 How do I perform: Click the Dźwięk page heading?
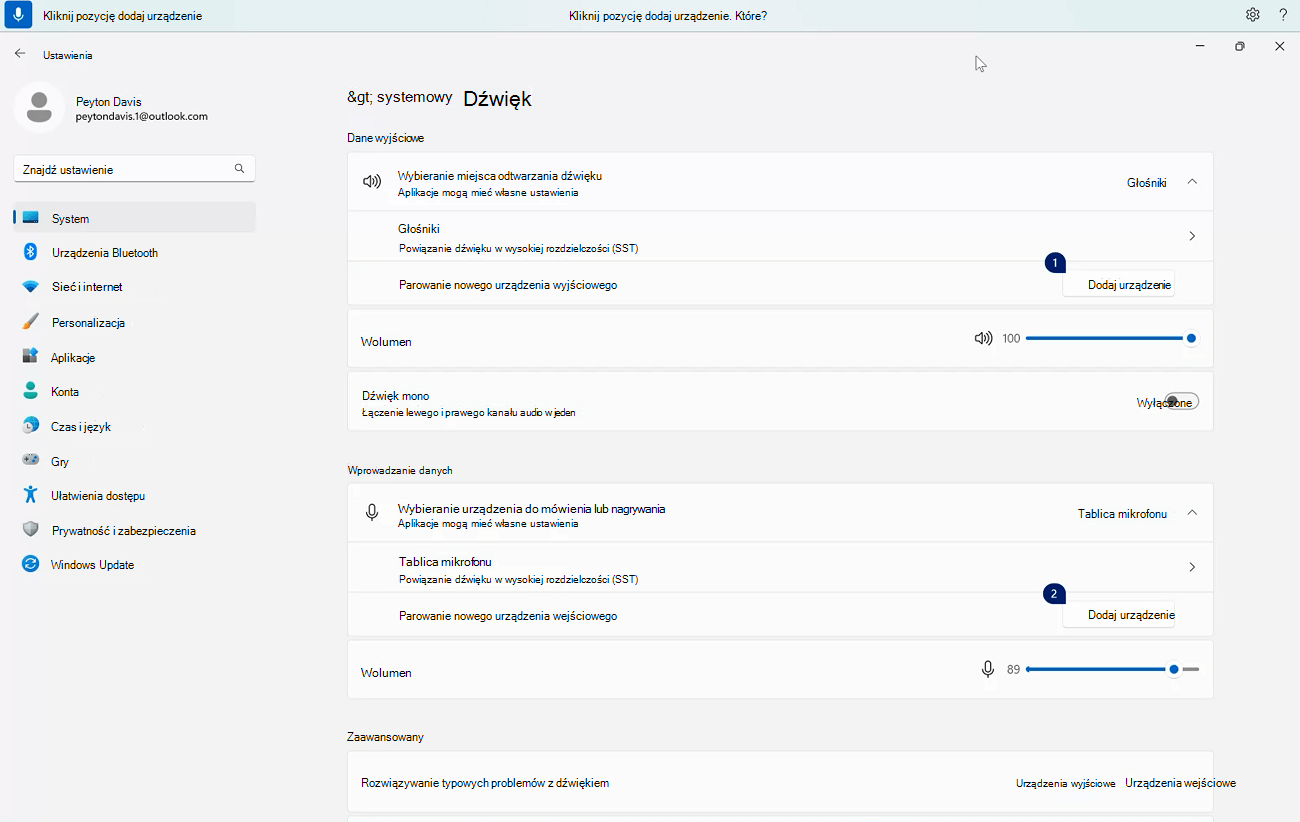(497, 98)
